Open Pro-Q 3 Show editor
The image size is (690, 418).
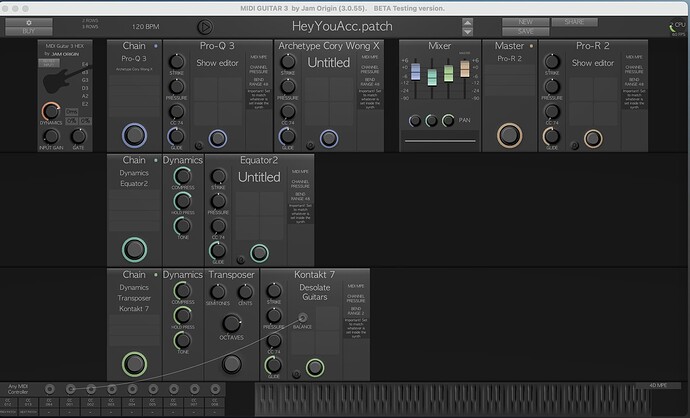pyautogui.click(x=217, y=63)
